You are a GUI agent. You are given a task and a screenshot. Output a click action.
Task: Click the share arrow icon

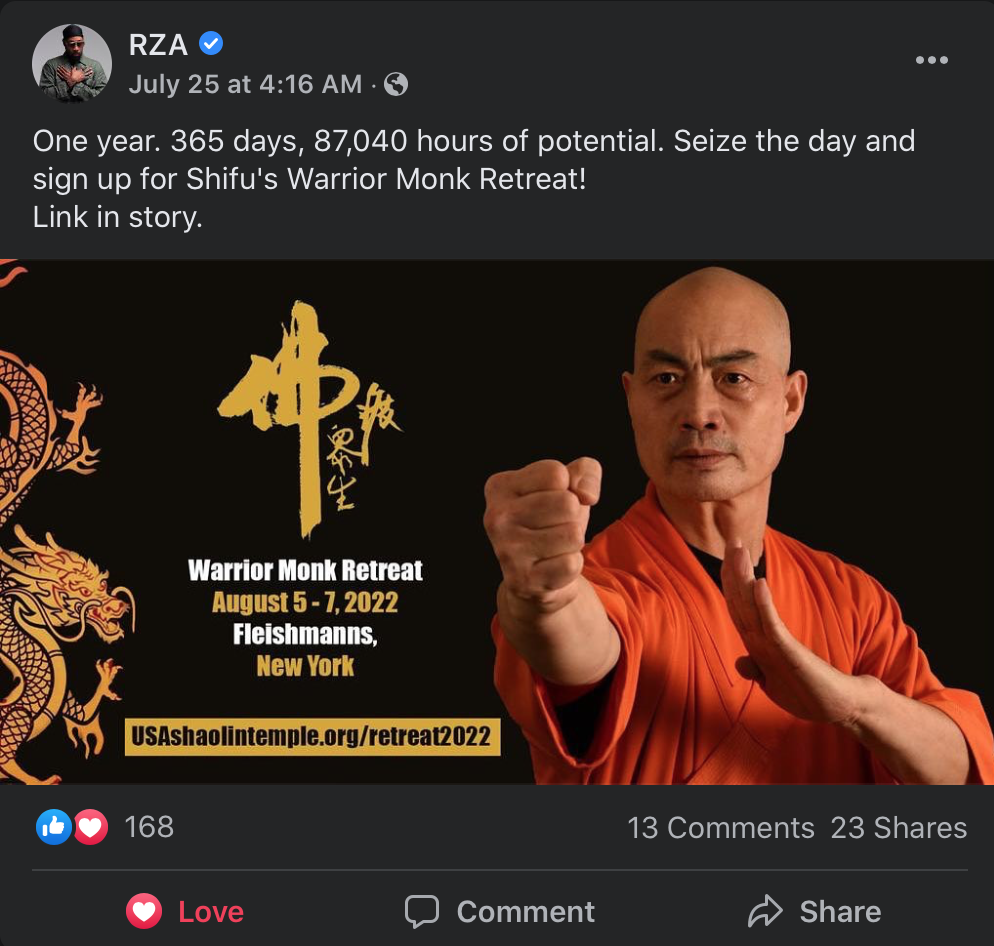pos(765,911)
